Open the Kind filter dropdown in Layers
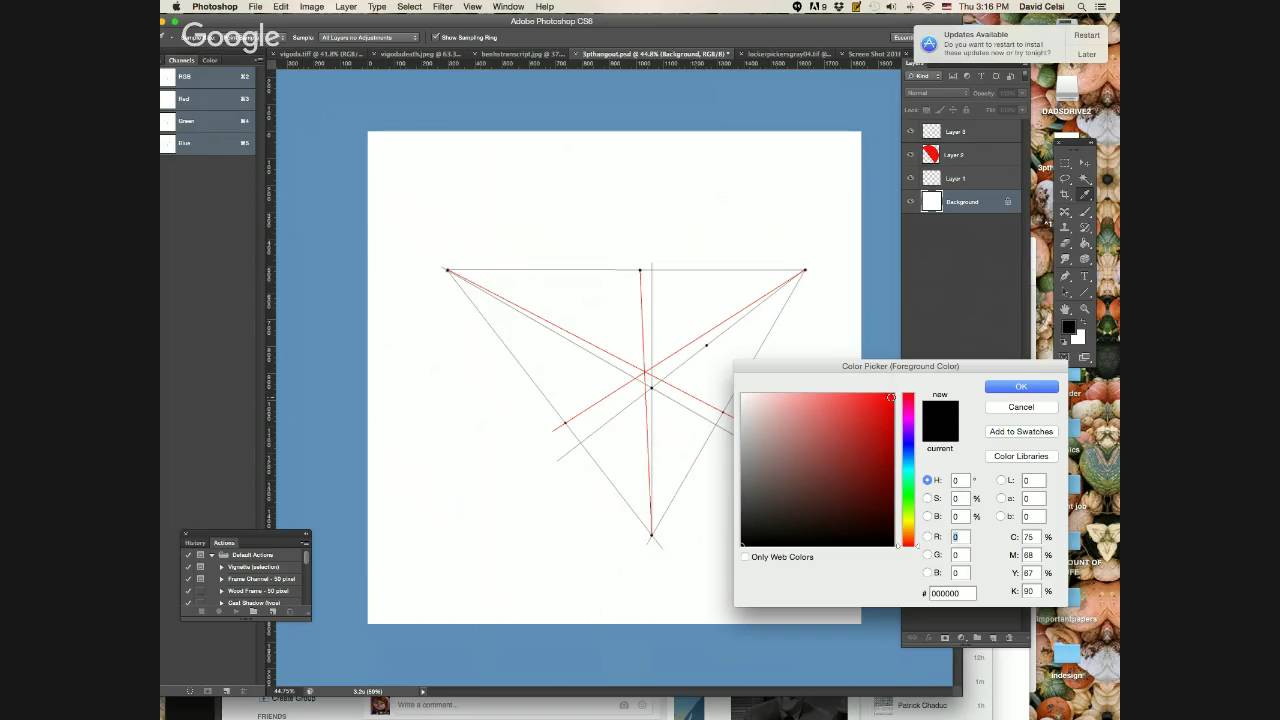This screenshot has width=1280, height=720. tap(923, 76)
